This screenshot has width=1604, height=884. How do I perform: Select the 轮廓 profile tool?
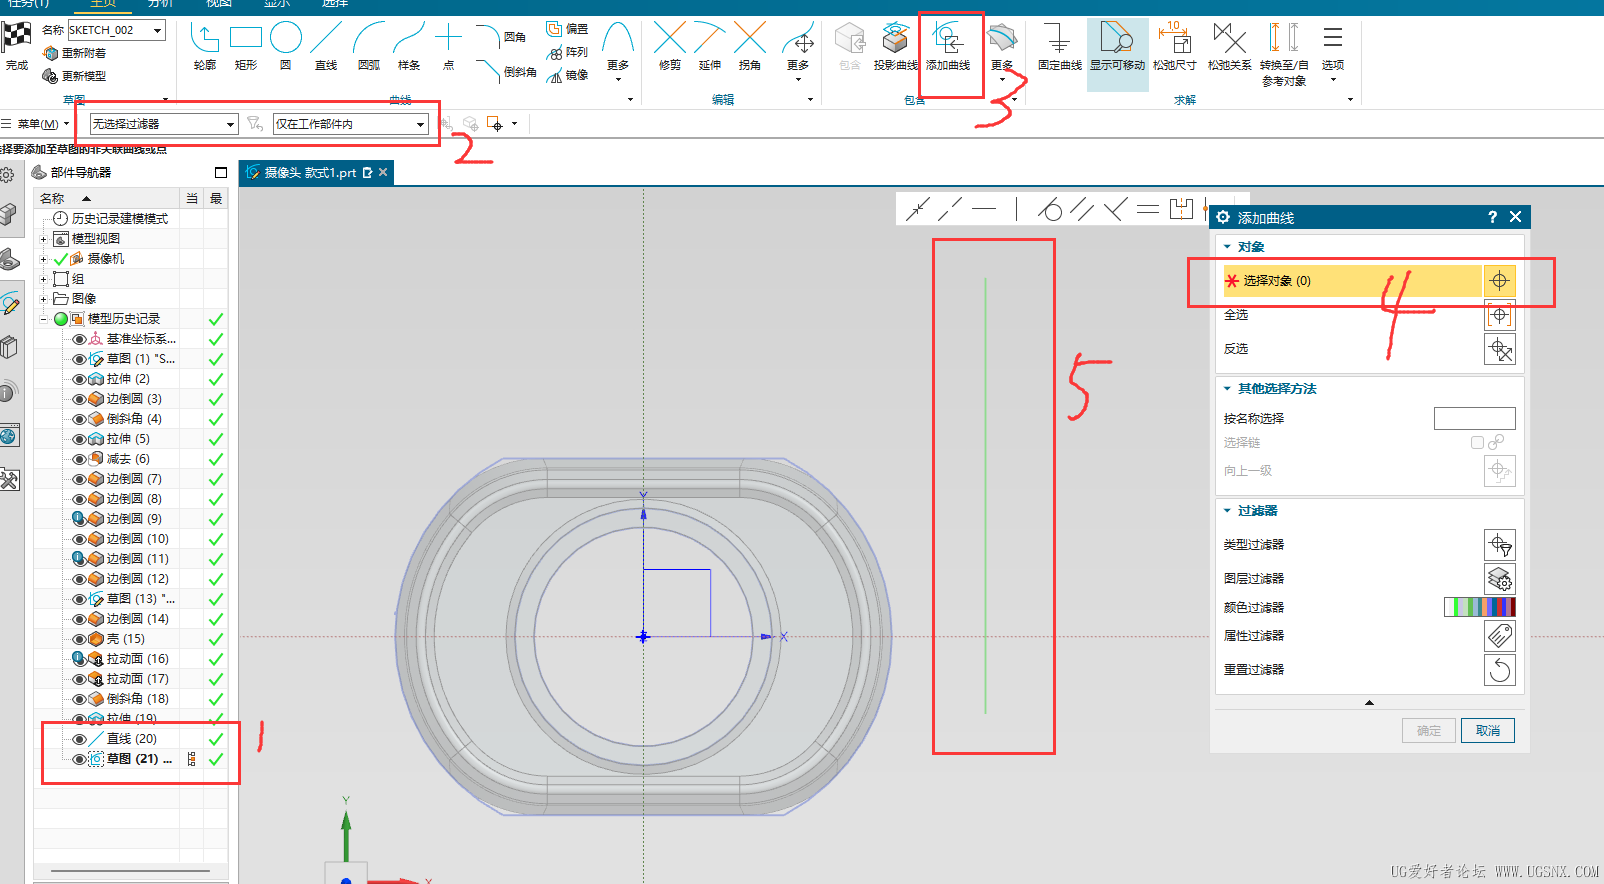[205, 39]
